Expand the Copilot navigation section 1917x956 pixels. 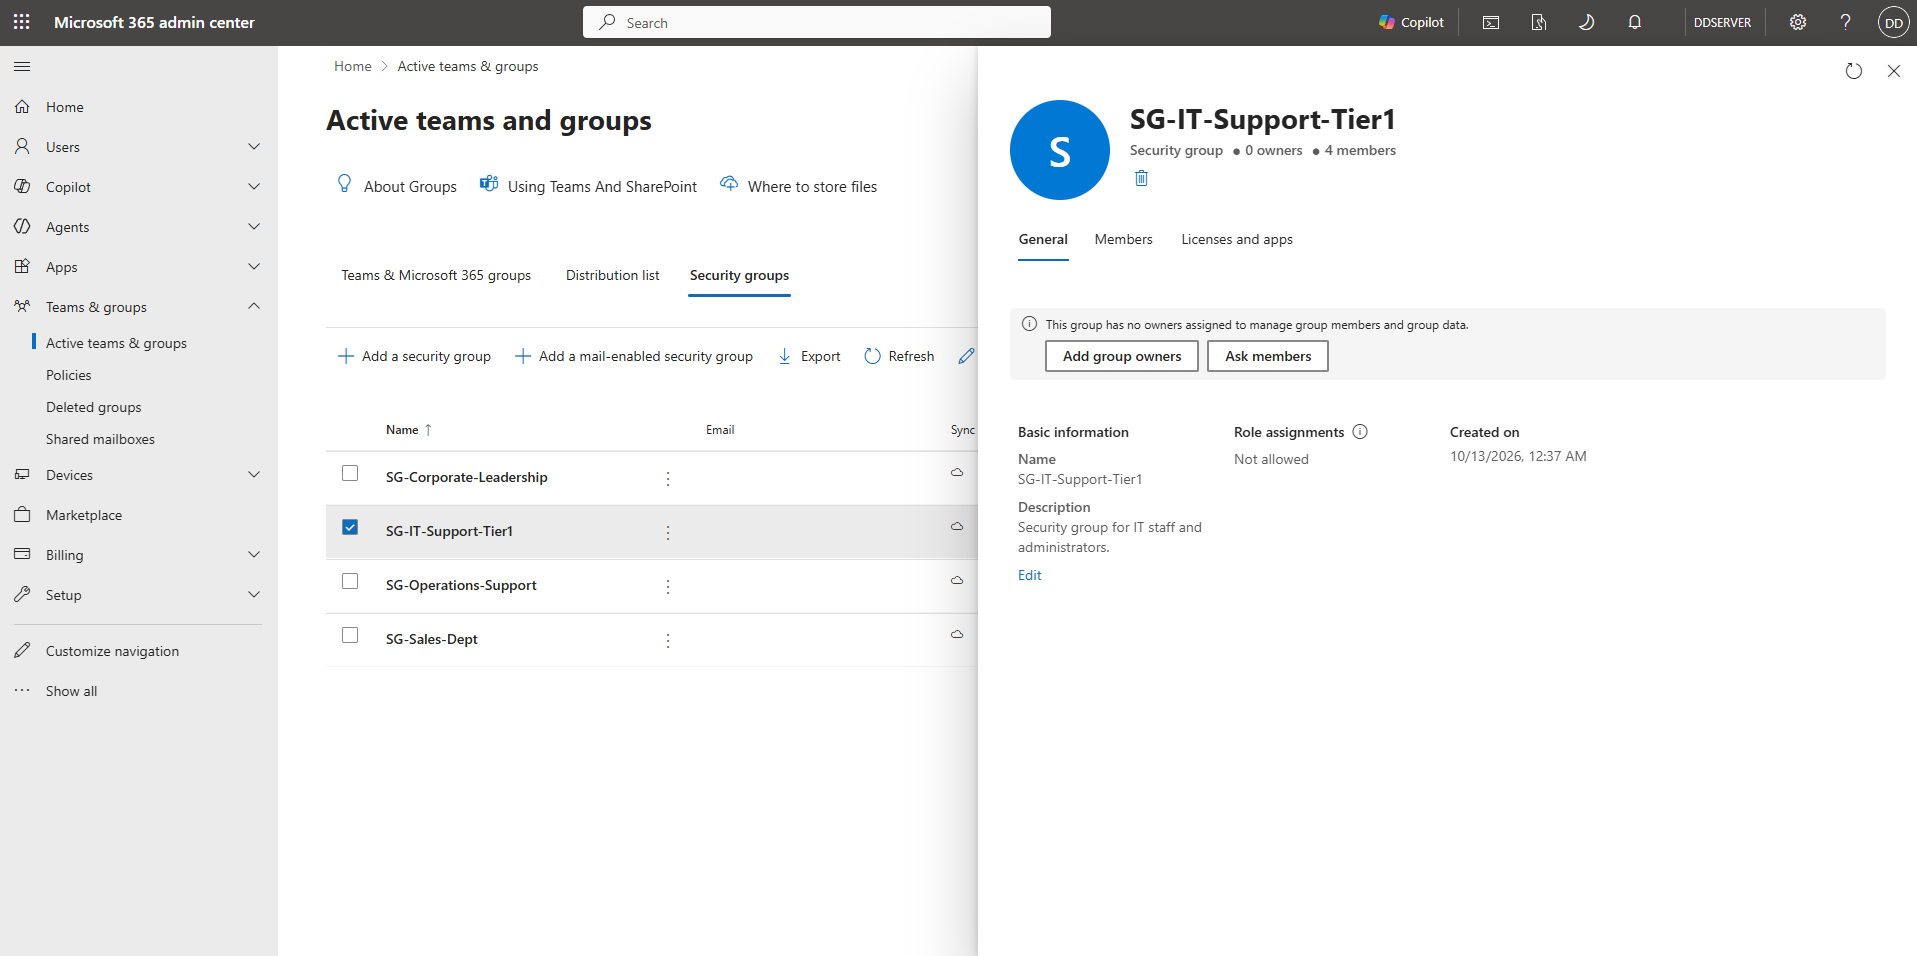[x=254, y=187]
